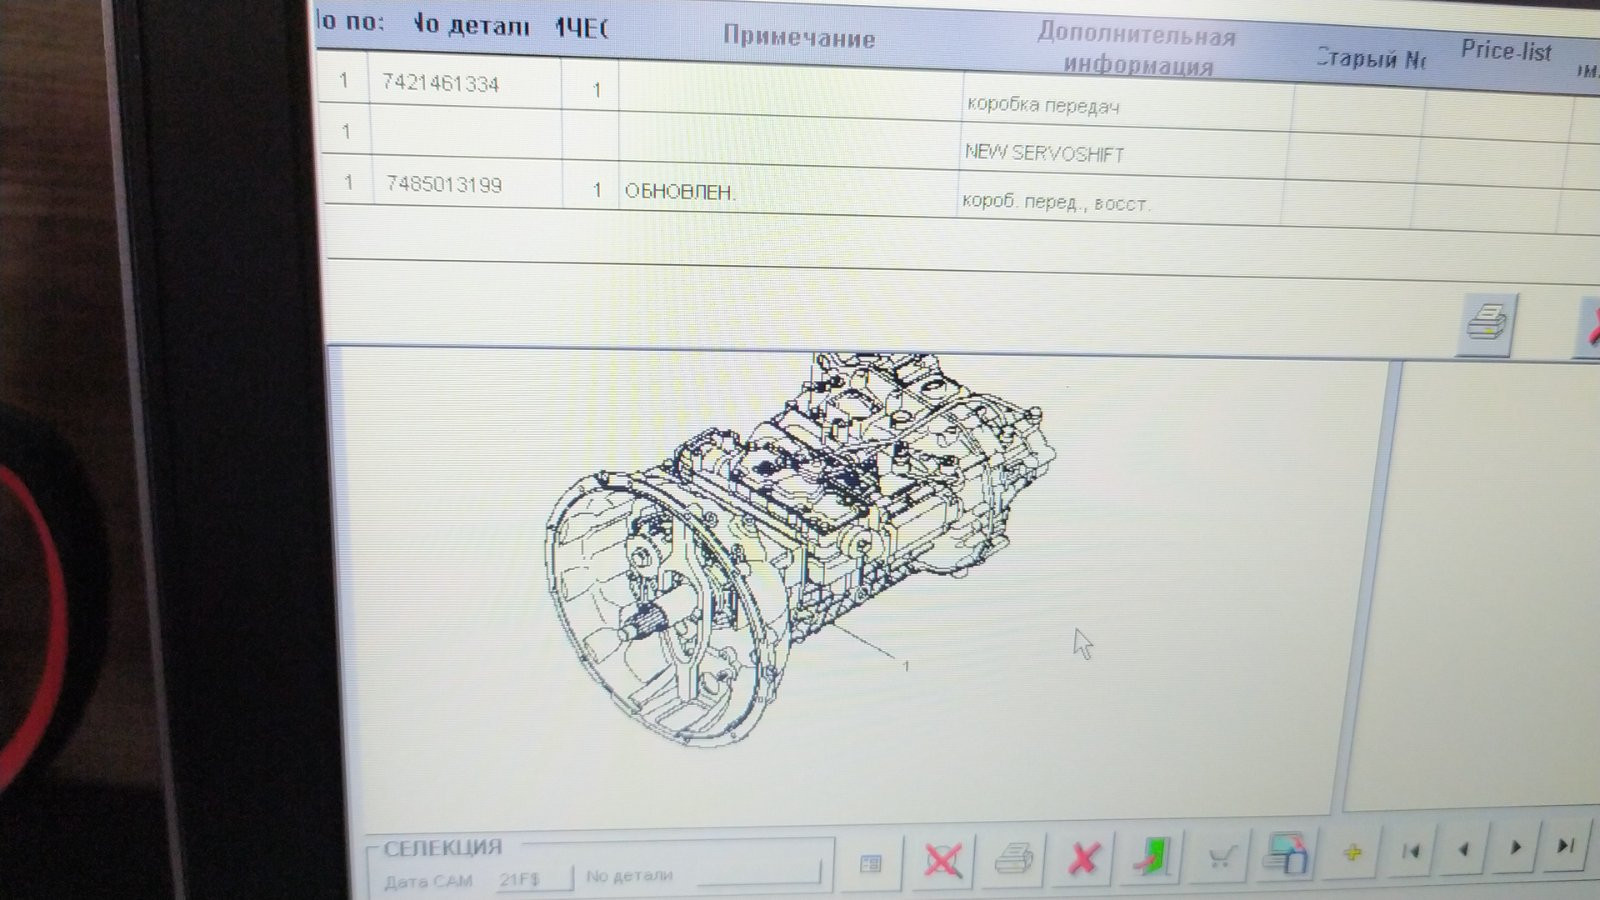Click the shopping cart icon
1600x900 pixels.
click(x=1220, y=856)
